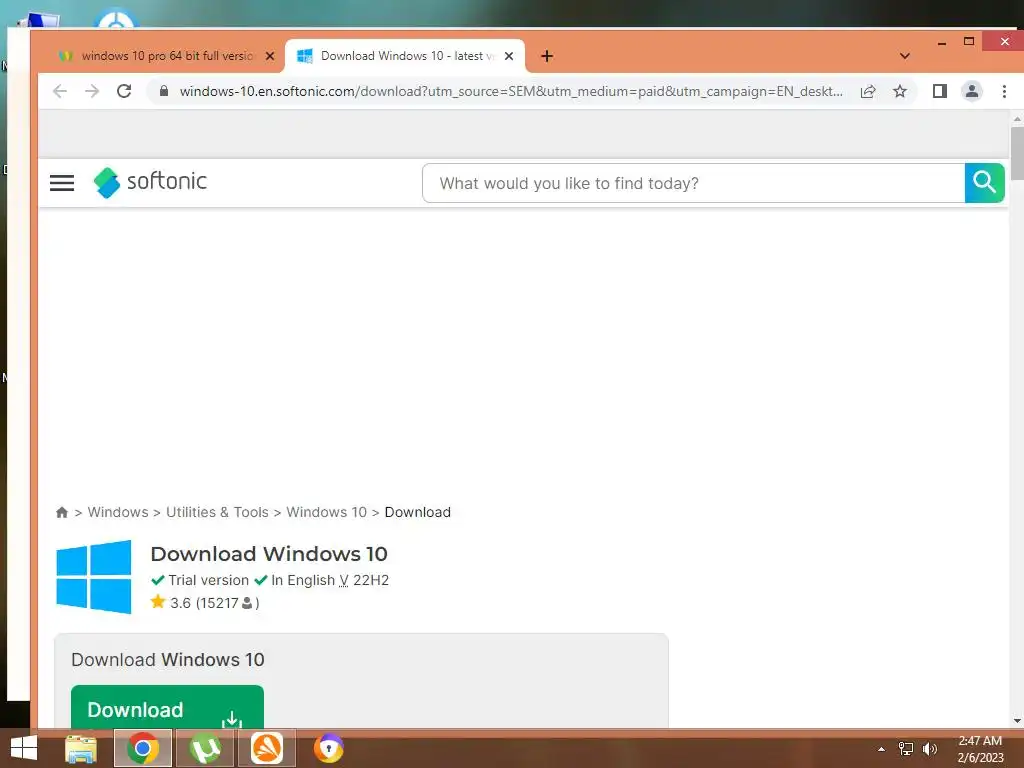Open new tab with plus button
1024x768 pixels.
547,56
